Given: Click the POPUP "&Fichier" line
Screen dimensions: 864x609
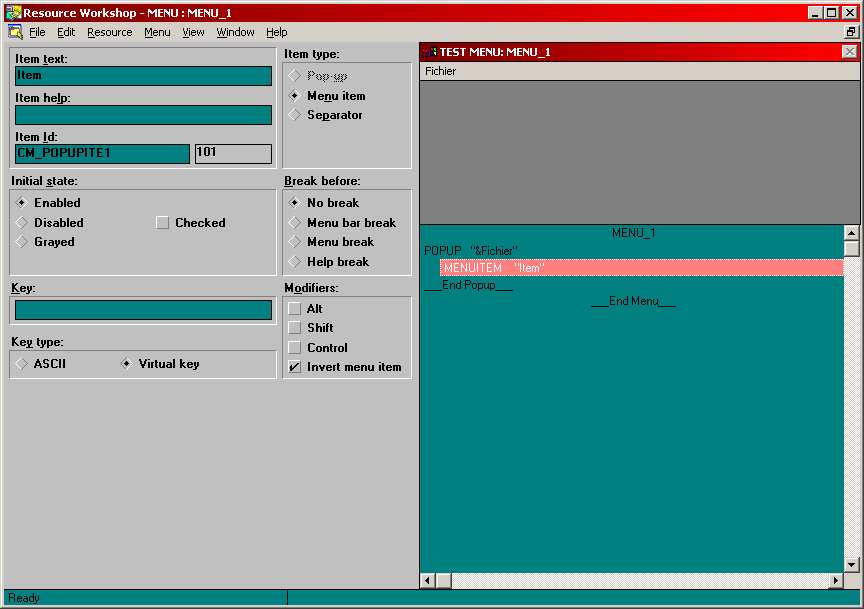Looking at the screenshot, I should pyautogui.click(x=471, y=250).
